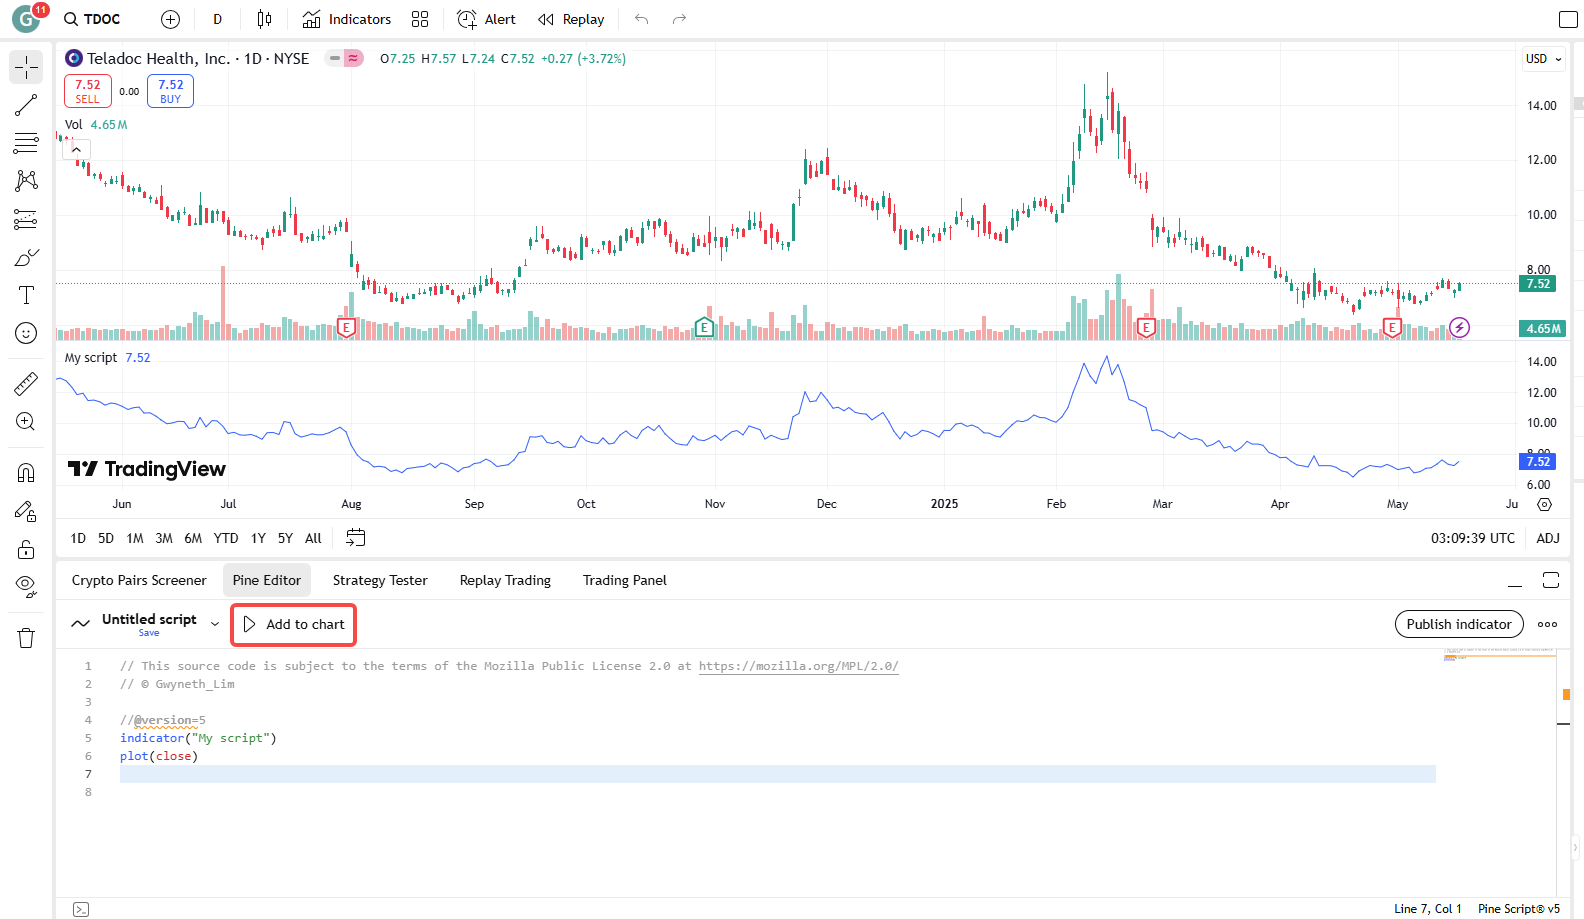Select the Text annotation tool

[x=26, y=295]
